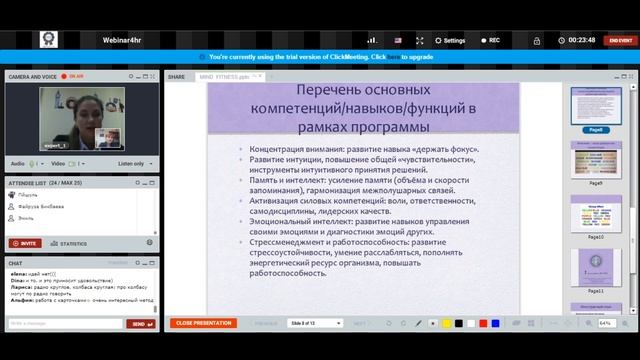Open the Page11 slide thumbnail
This screenshot has height=360, width=640.
click(x=596, y=268)
